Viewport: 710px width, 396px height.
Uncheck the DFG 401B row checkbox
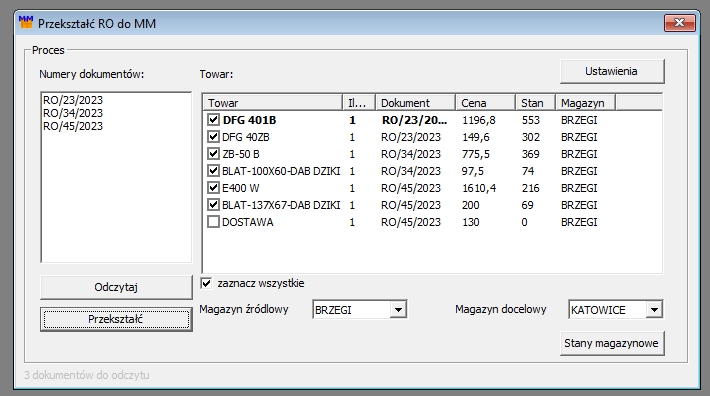213,119
